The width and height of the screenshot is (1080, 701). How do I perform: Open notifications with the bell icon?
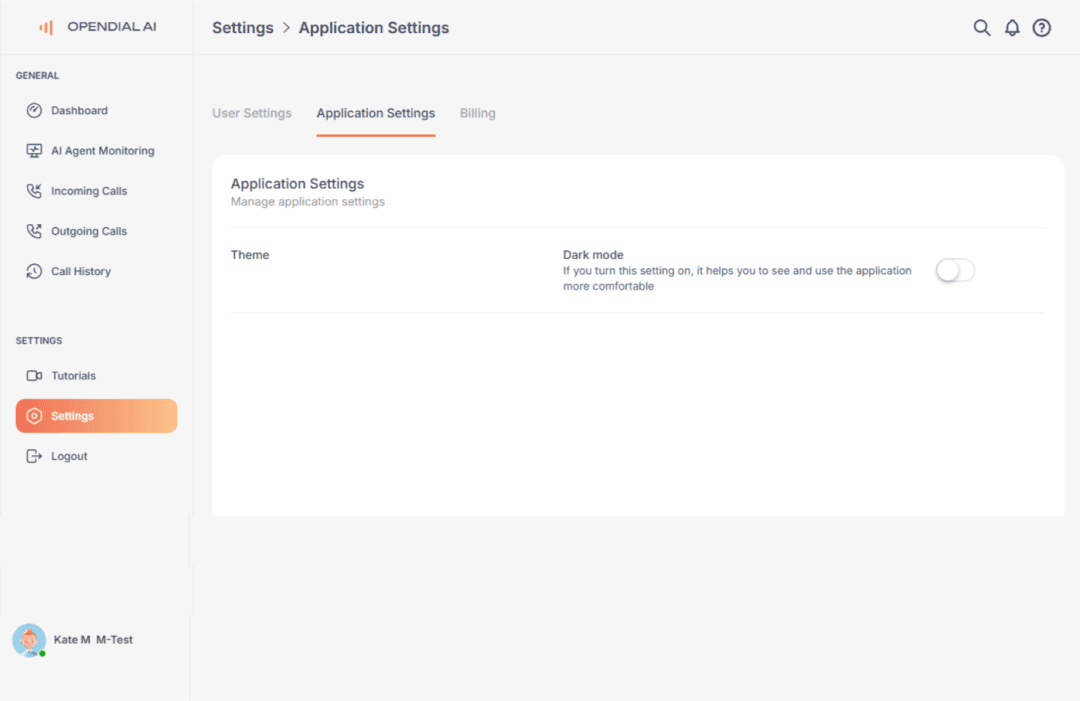[1011, 27]
